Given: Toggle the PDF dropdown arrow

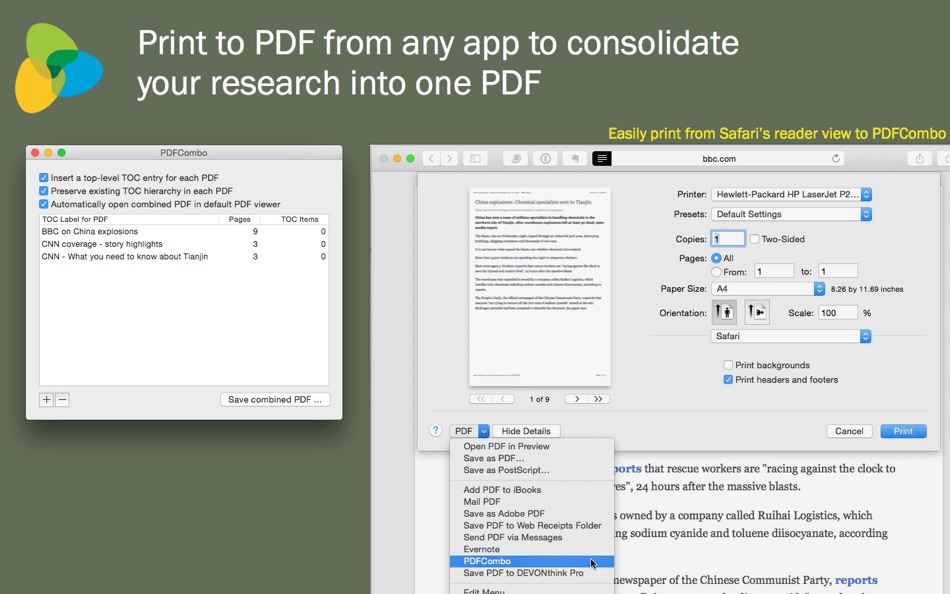Looking at the screenshot, I should [483, 431].
